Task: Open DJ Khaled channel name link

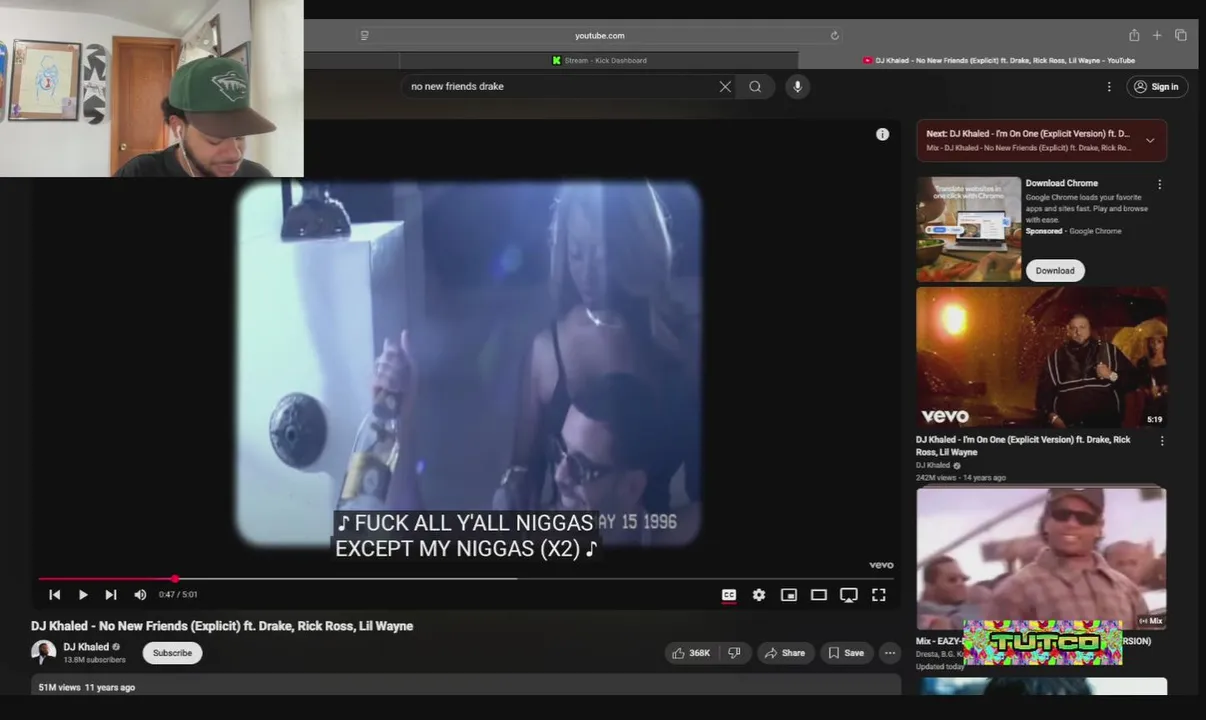Action: tap(87, 648)
